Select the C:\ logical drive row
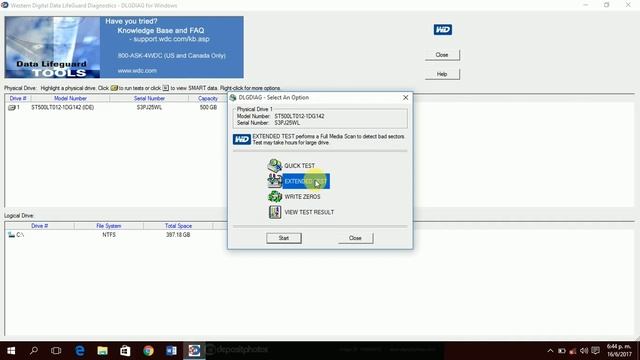The image size is (640, 360). (x=16, y=235)
